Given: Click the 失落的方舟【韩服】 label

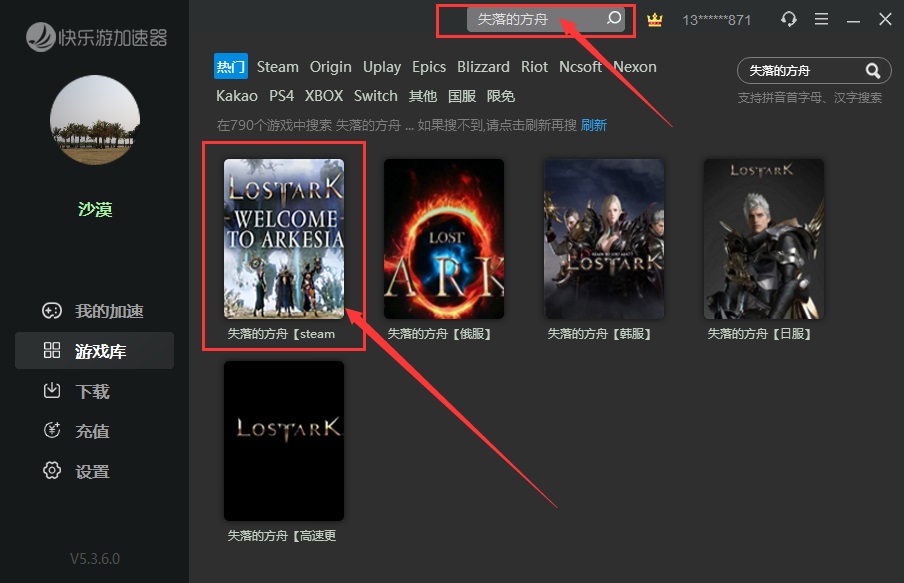Looking at the screenshot, I should coord(600,334).
